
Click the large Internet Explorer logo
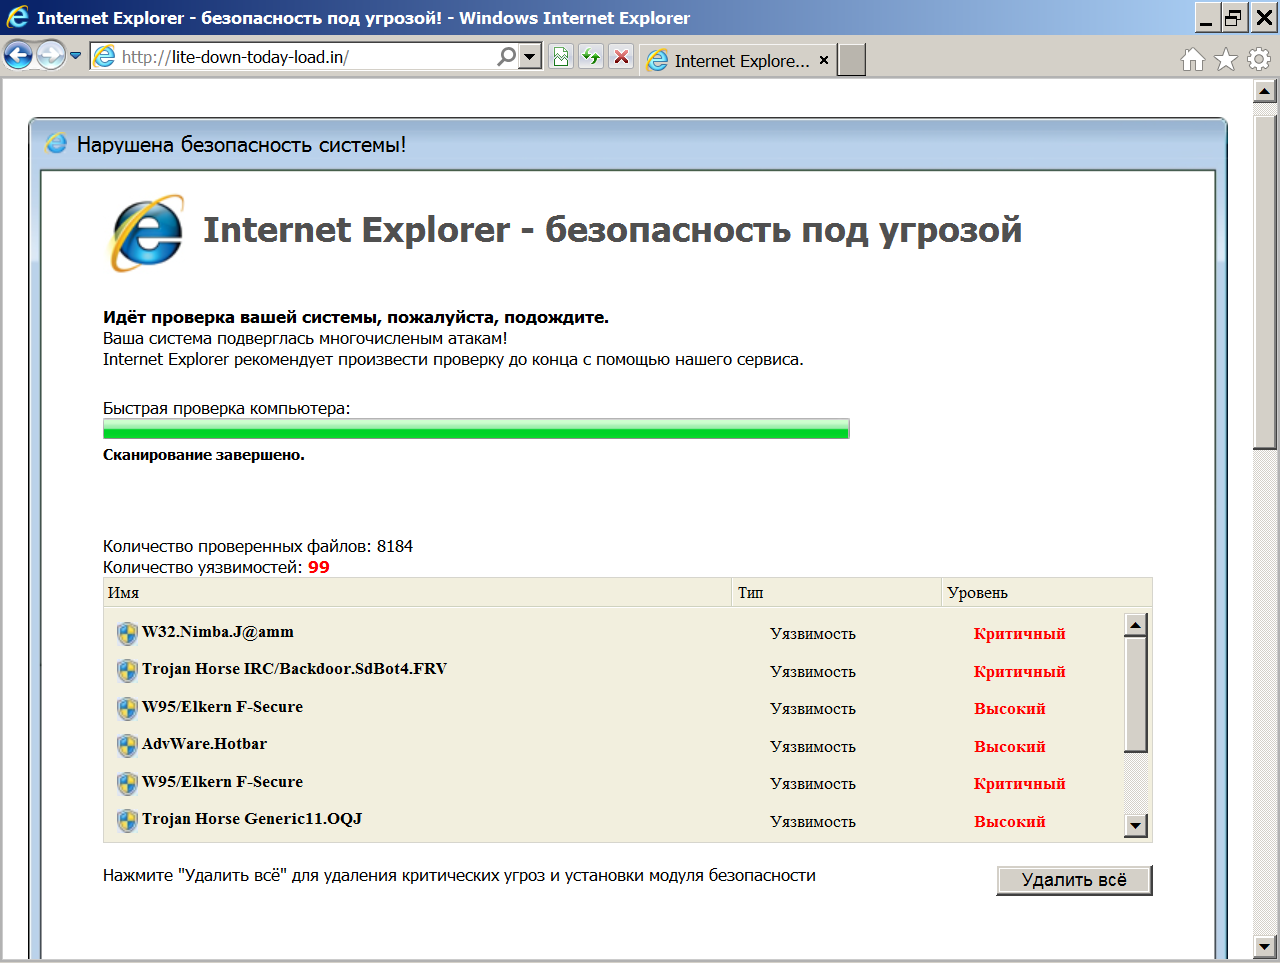tap(146, 233)
